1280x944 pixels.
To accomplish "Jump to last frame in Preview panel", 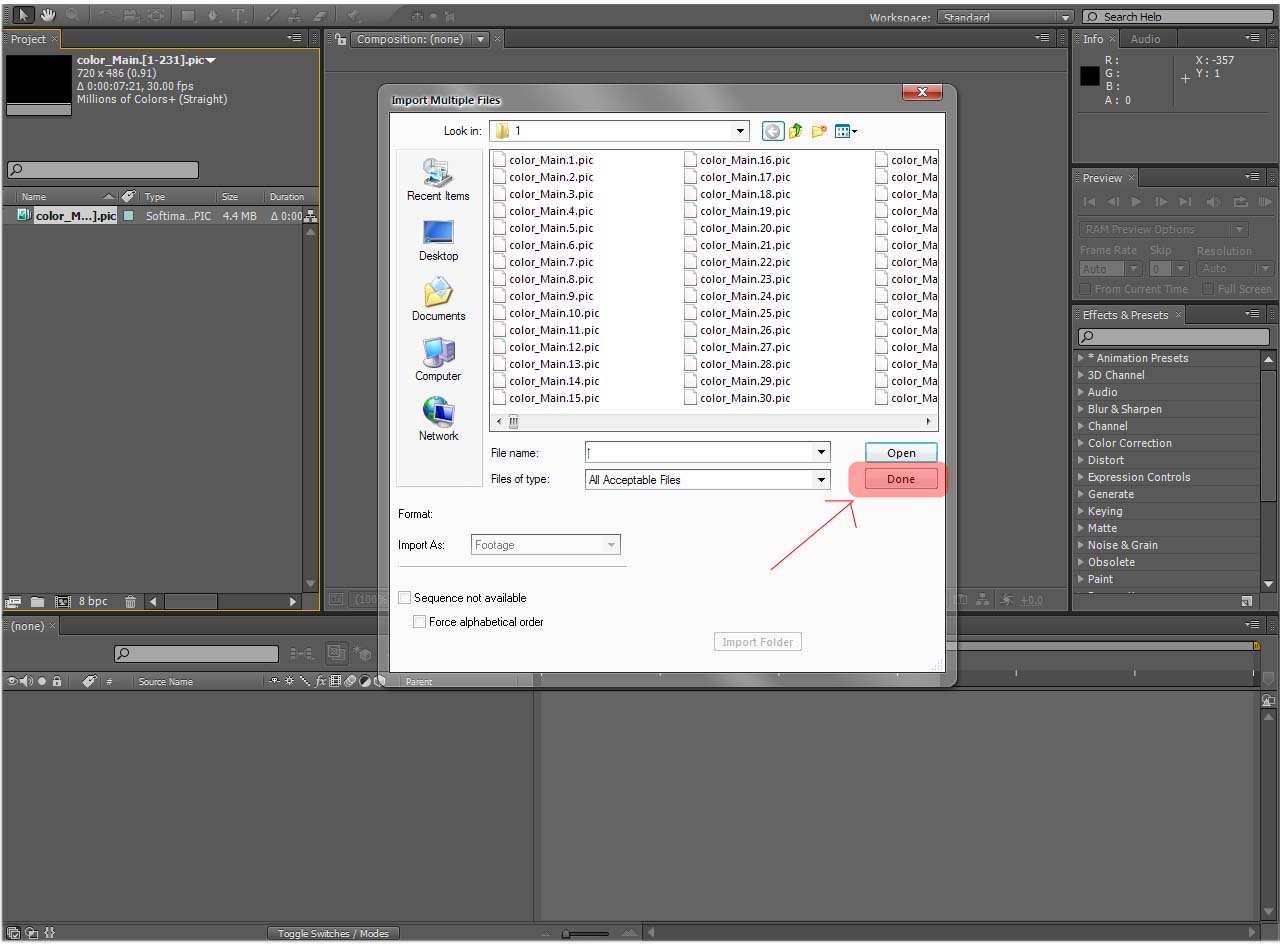I will (x=1185, y=202).
